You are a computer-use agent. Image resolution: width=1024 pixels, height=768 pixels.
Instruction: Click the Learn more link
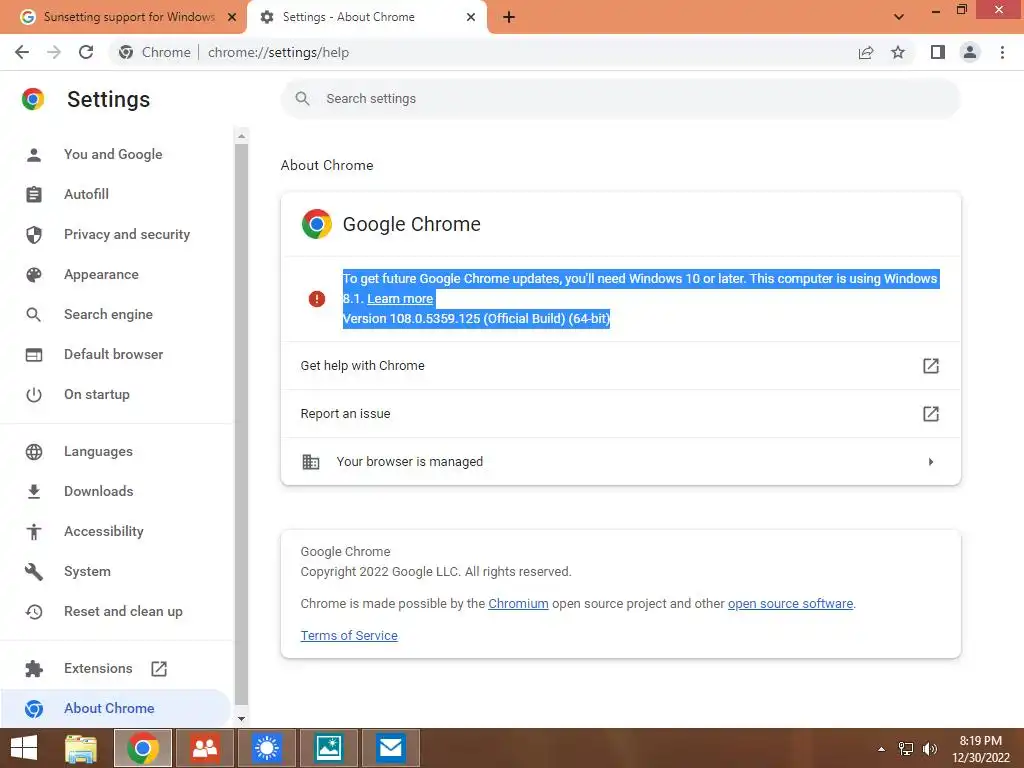[x=400, y=298]
